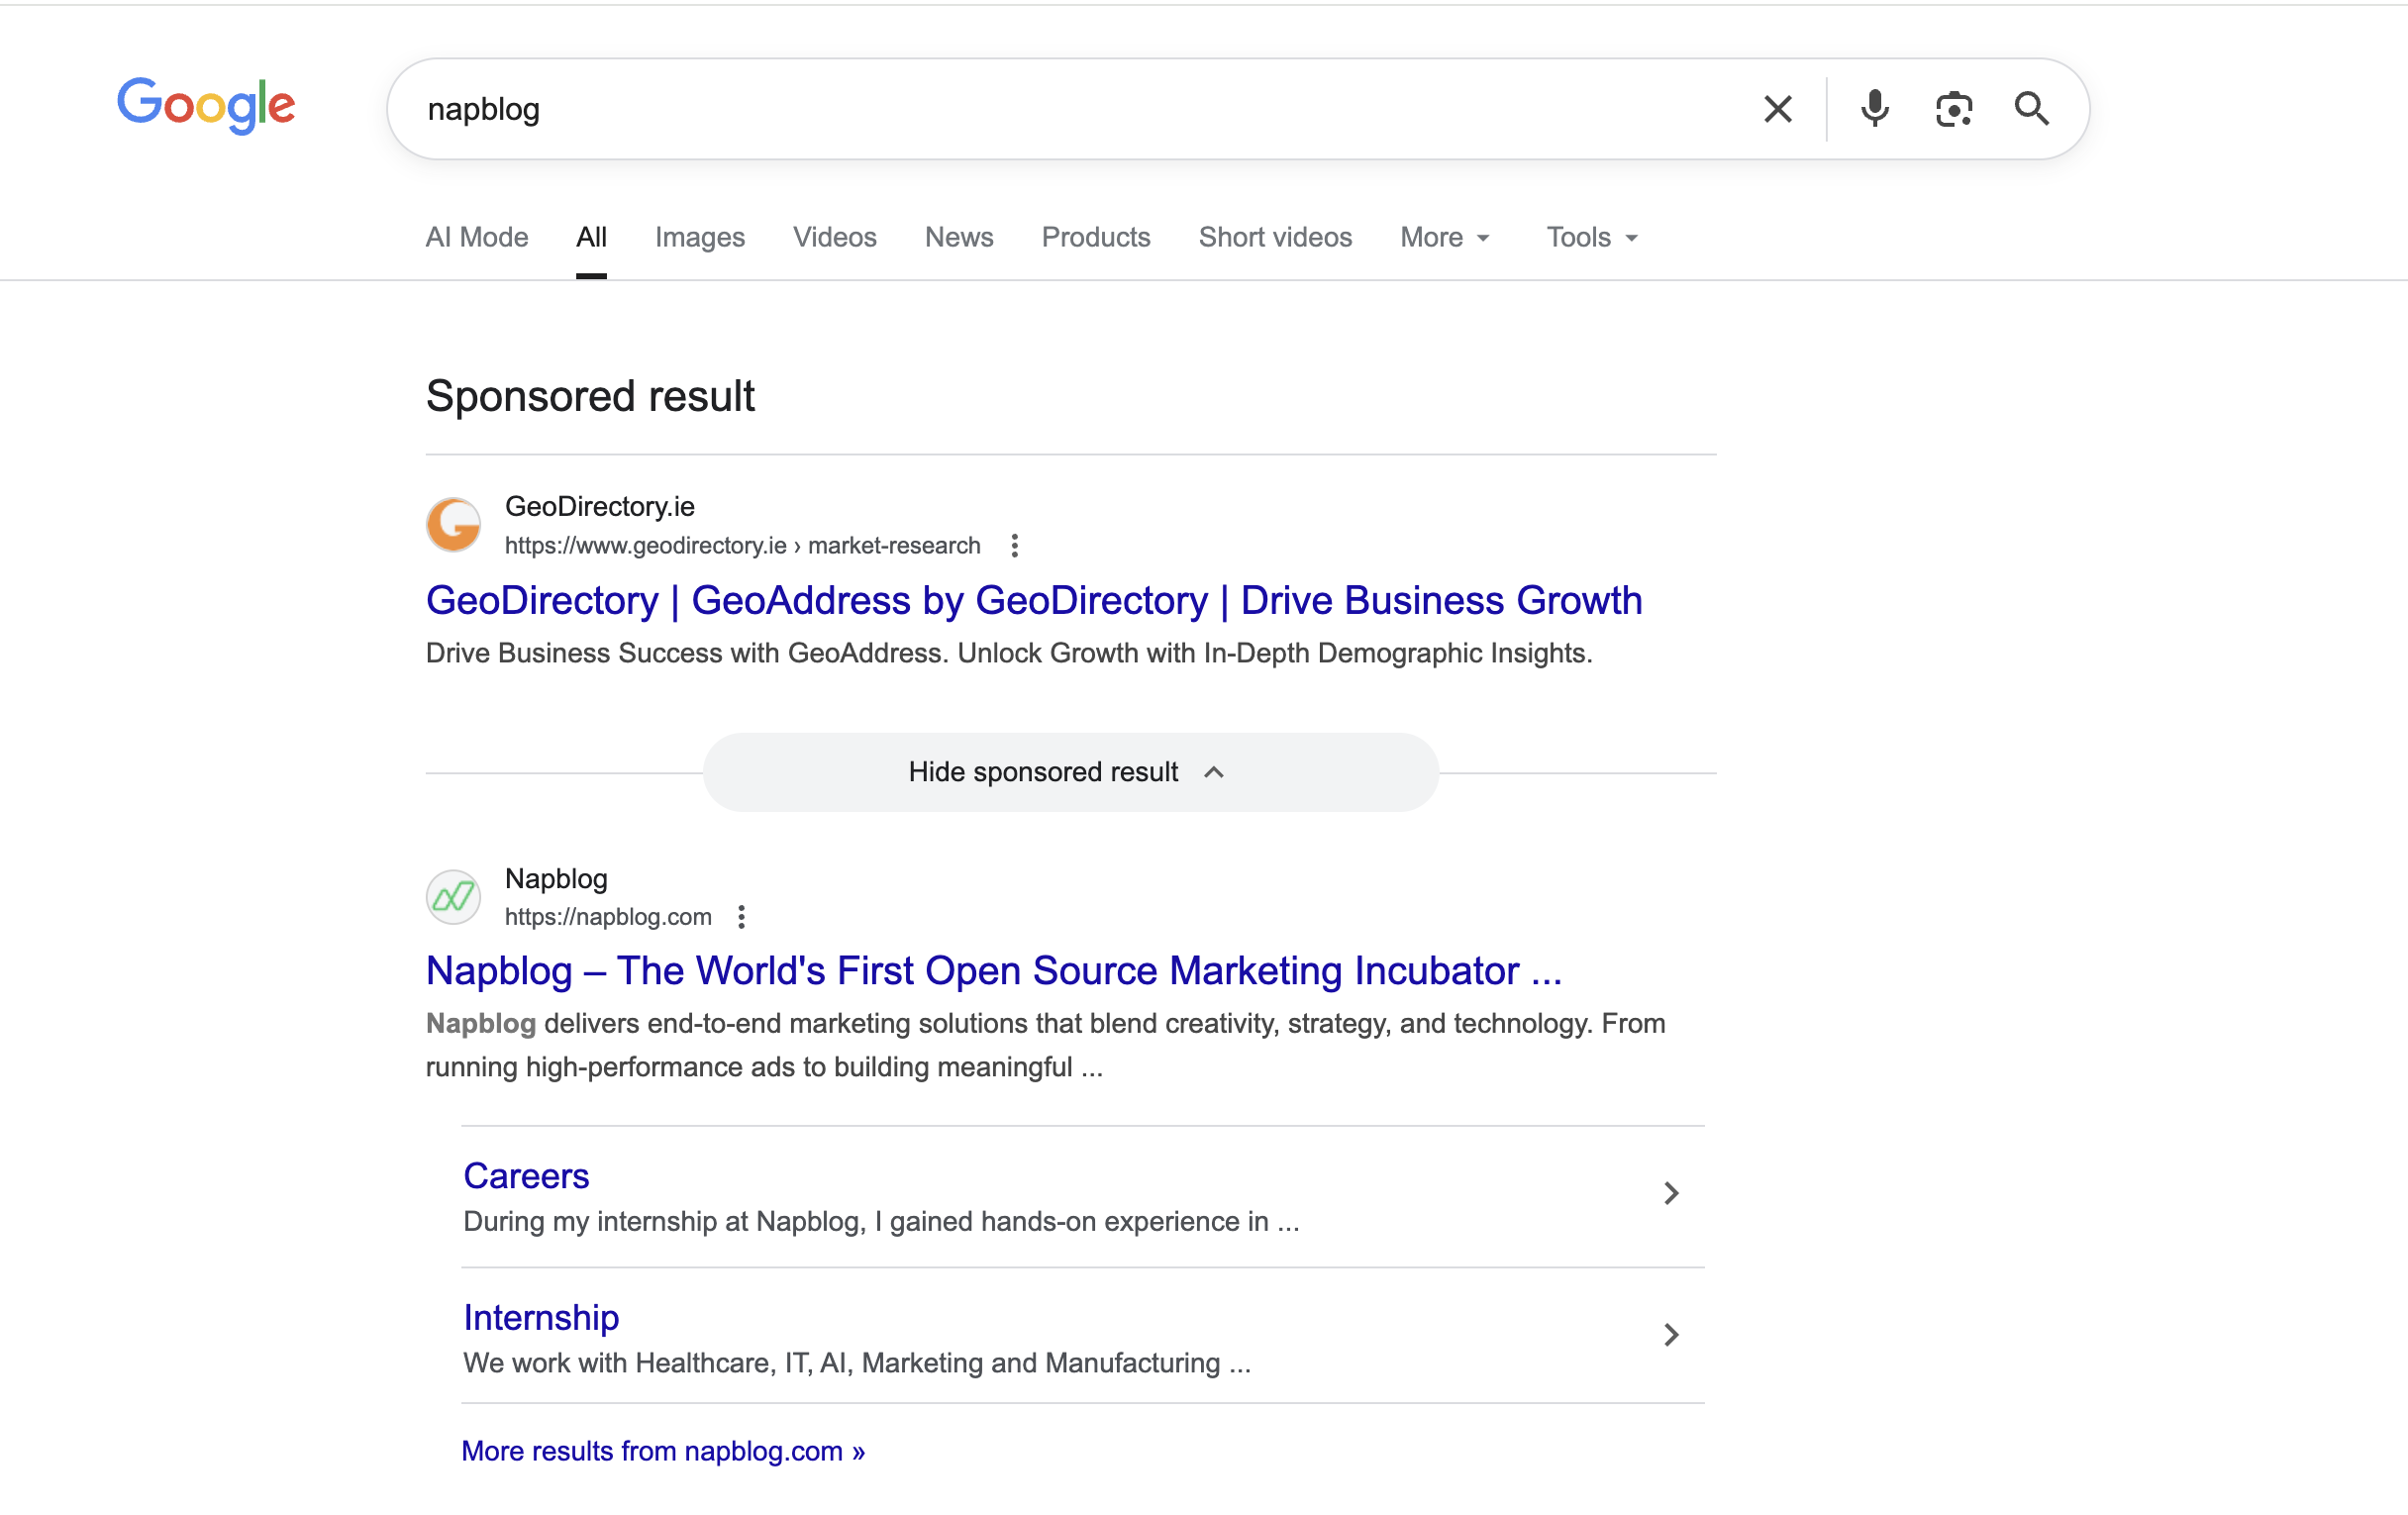Switch to AI Mode tab
Screen dimensions: 2408x1515
click(476, 237)
